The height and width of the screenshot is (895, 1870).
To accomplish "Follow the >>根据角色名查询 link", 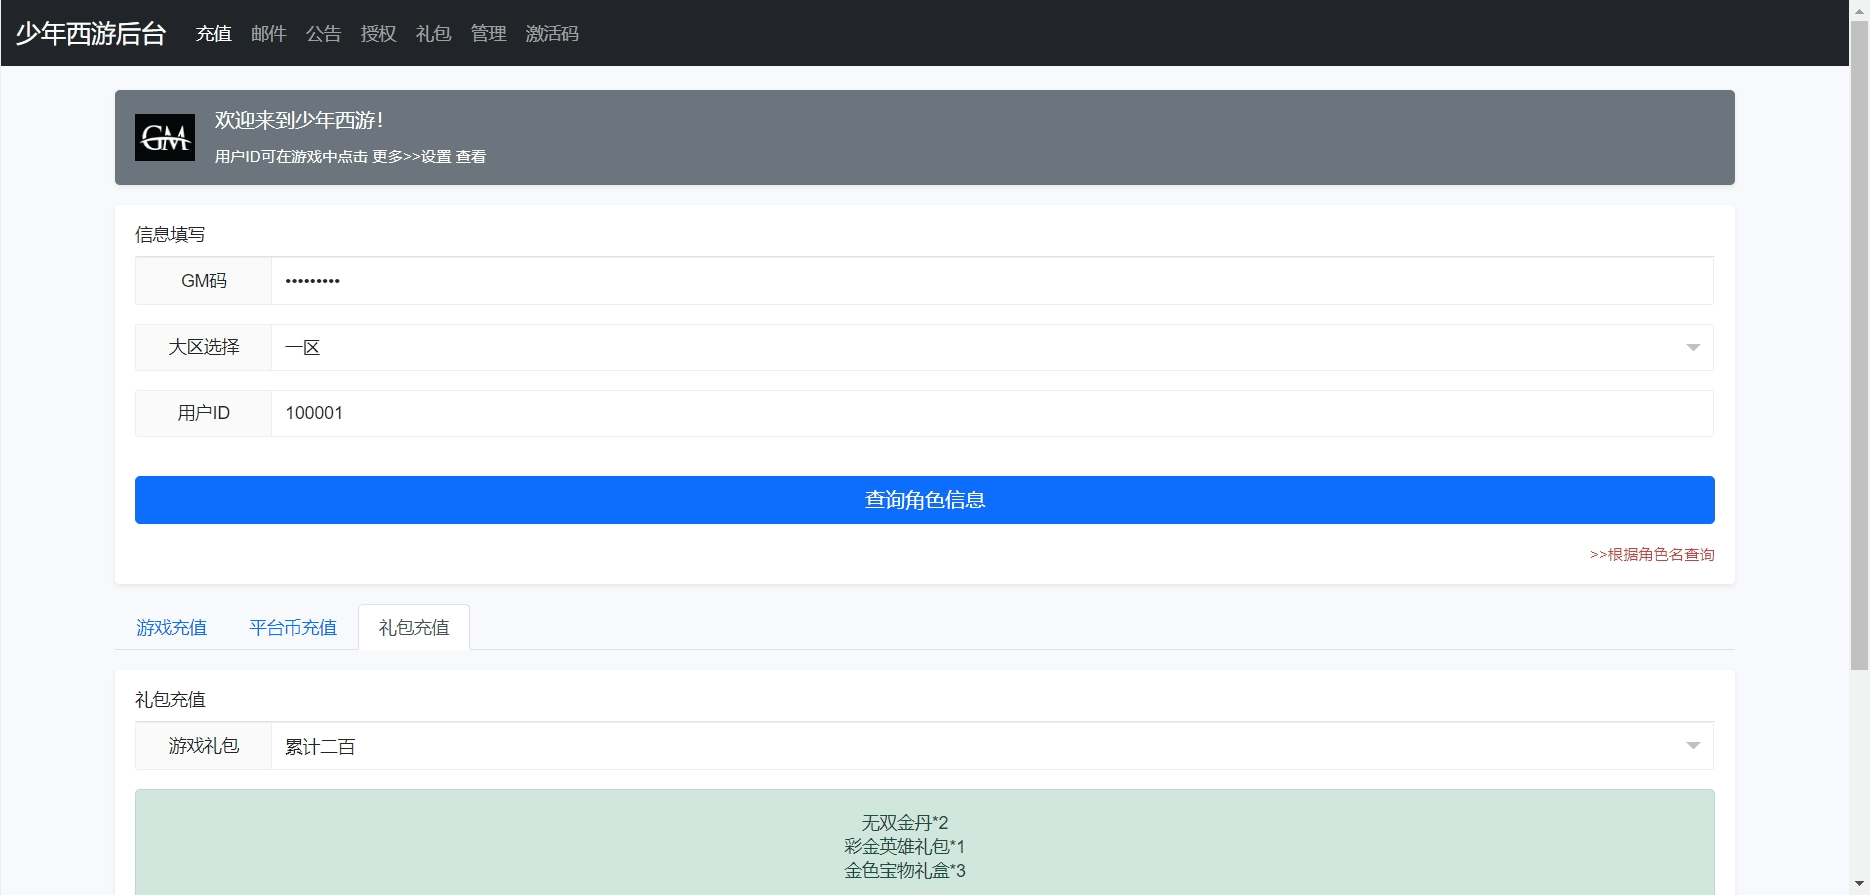I will 1652,554.
